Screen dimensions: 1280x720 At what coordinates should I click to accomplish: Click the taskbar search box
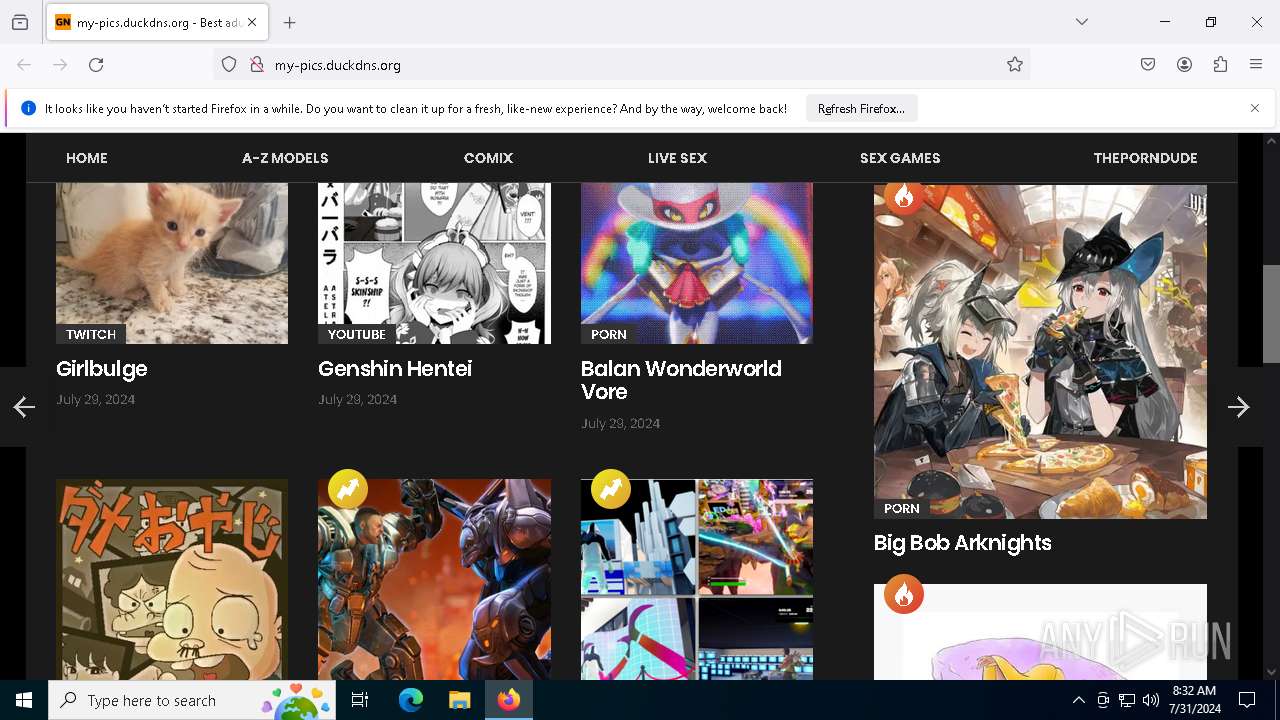coord(192,700)
